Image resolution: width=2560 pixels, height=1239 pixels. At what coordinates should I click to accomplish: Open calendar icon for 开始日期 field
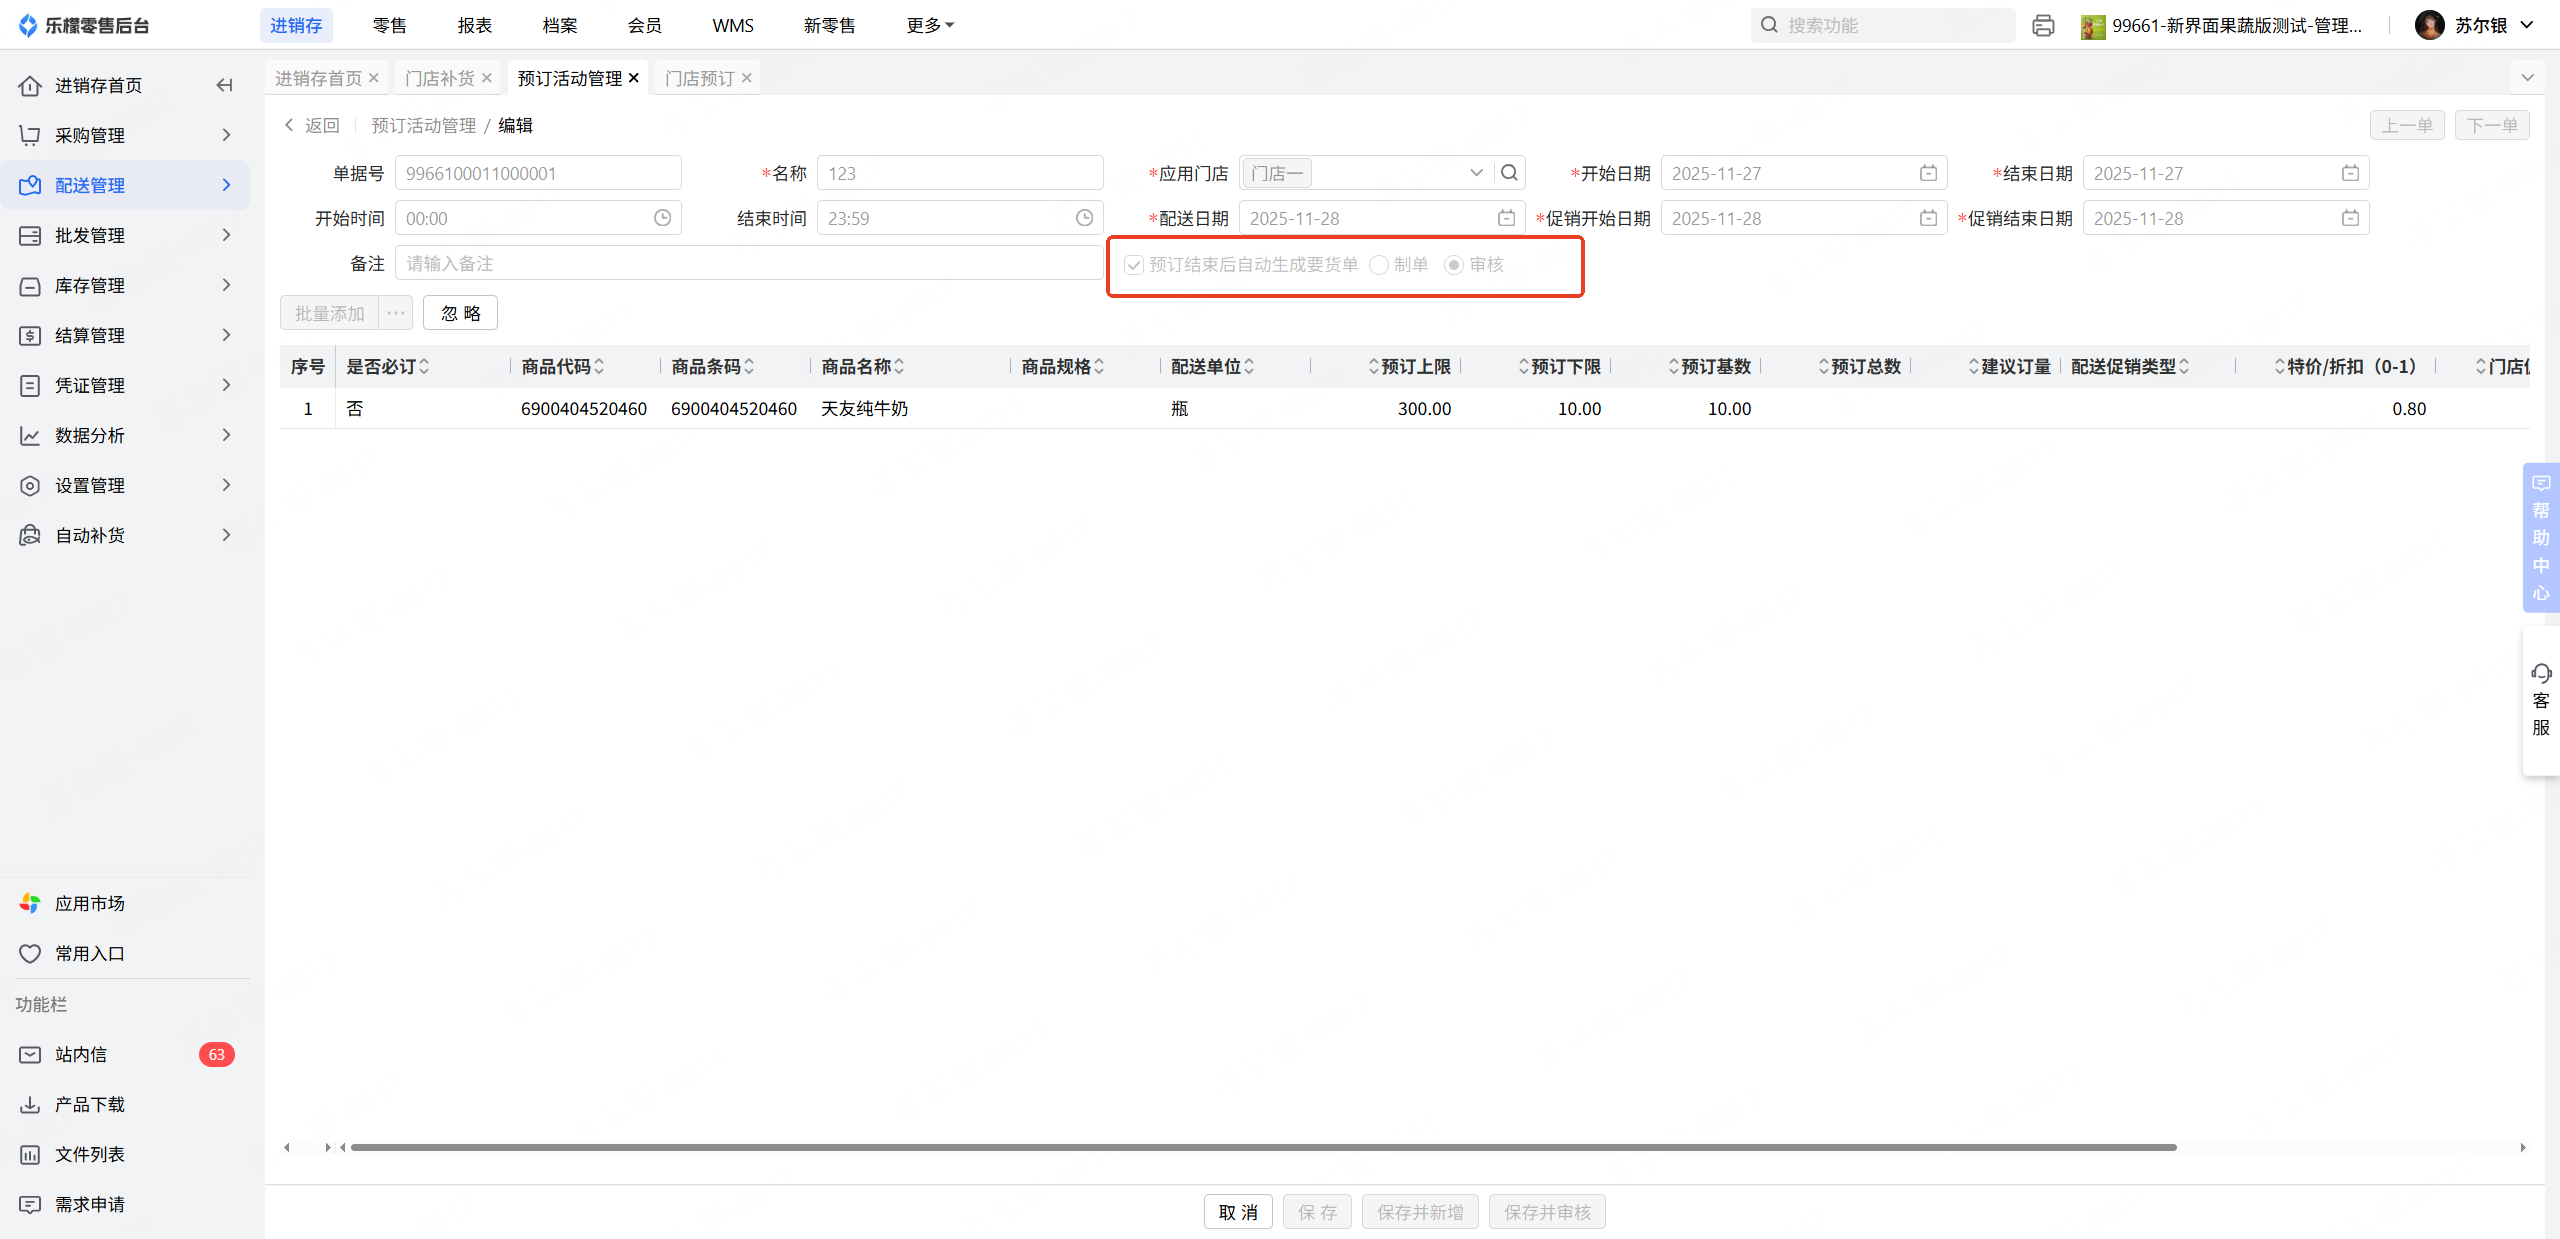click(1928, 173)
